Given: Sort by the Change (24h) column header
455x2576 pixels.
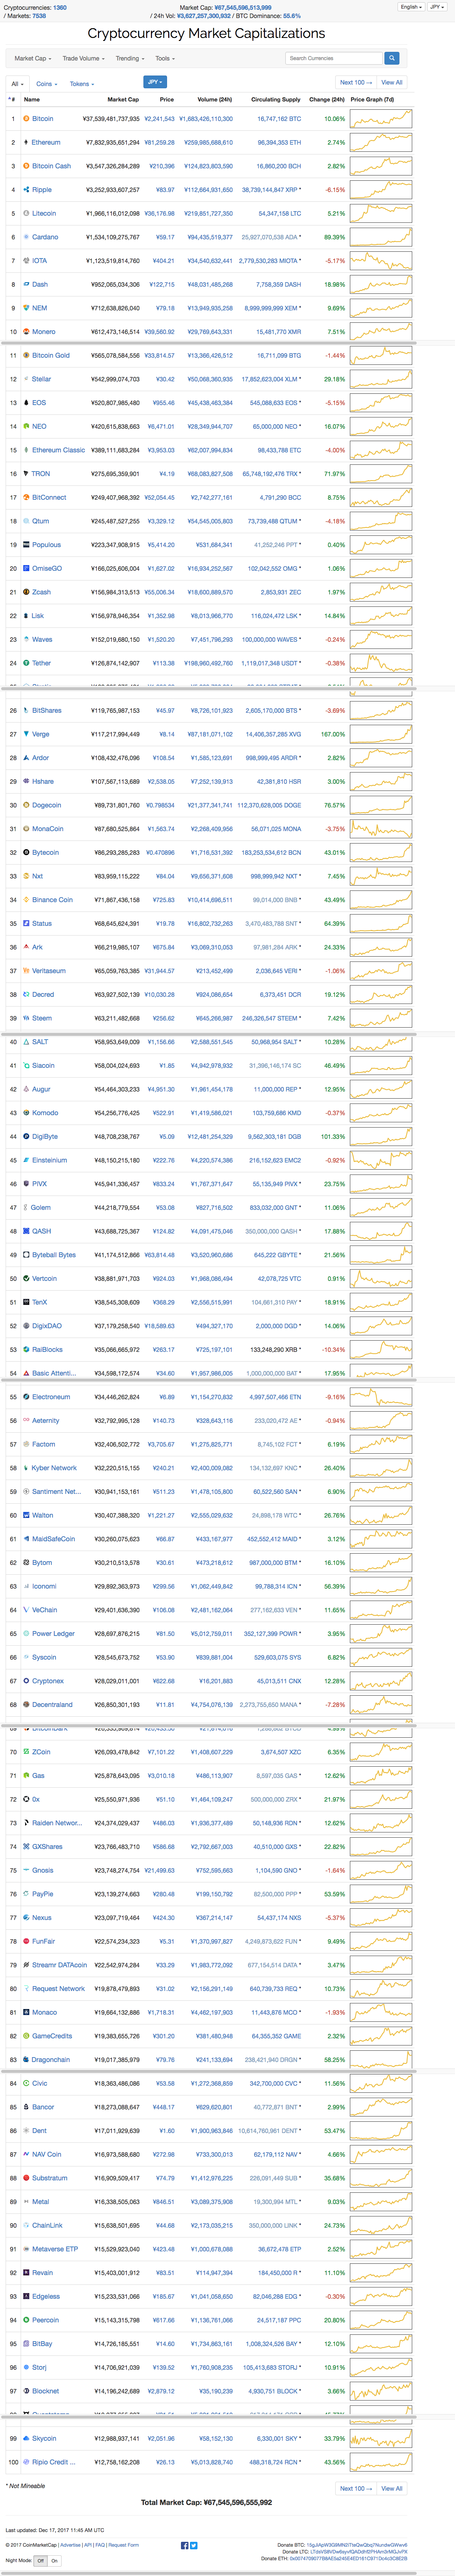Looking at the screenshot, I should (327, 100).
